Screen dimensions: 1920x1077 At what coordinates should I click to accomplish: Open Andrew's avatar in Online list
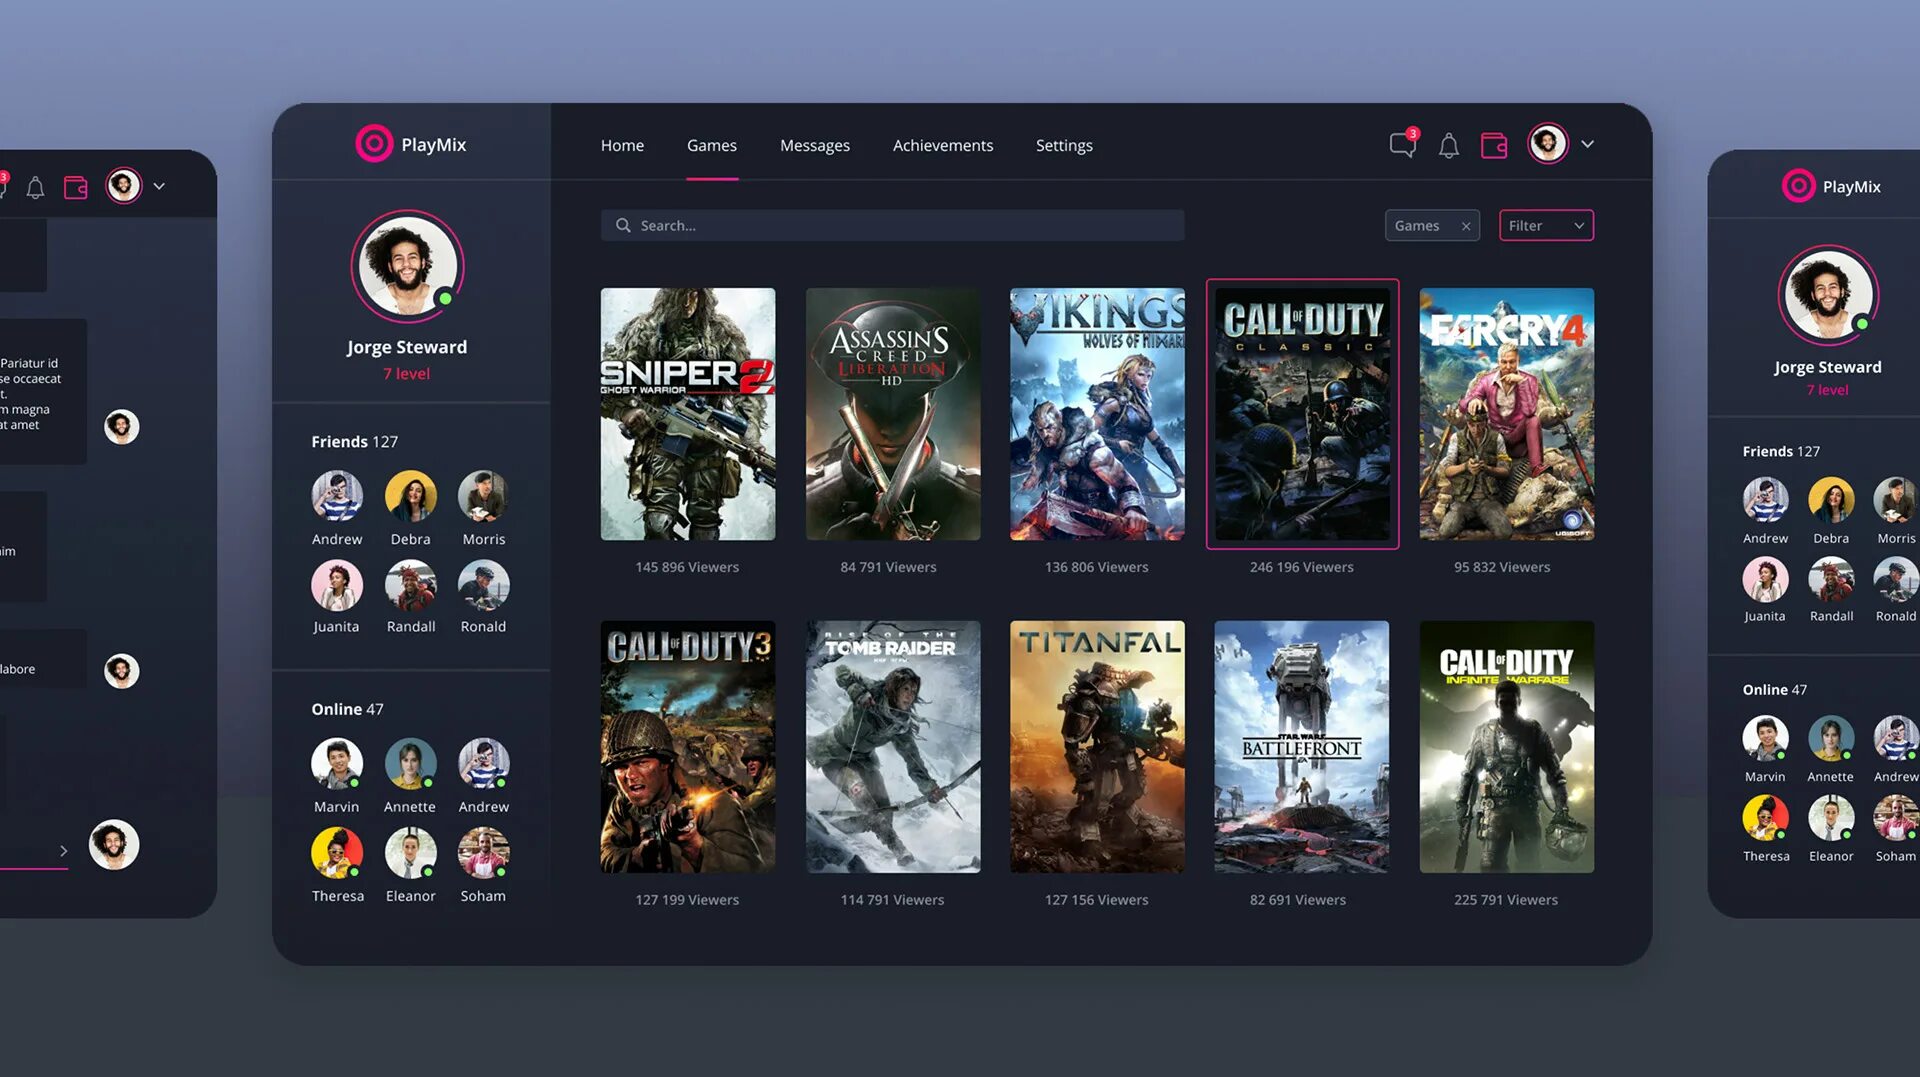tap(484, 764)
